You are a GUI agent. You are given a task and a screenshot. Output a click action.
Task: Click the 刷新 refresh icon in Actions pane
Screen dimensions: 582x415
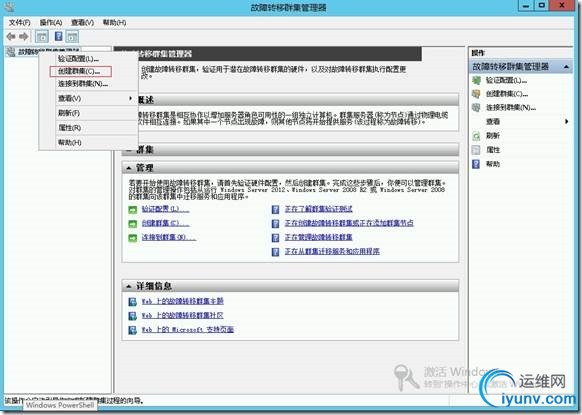[x=476, y=136]
